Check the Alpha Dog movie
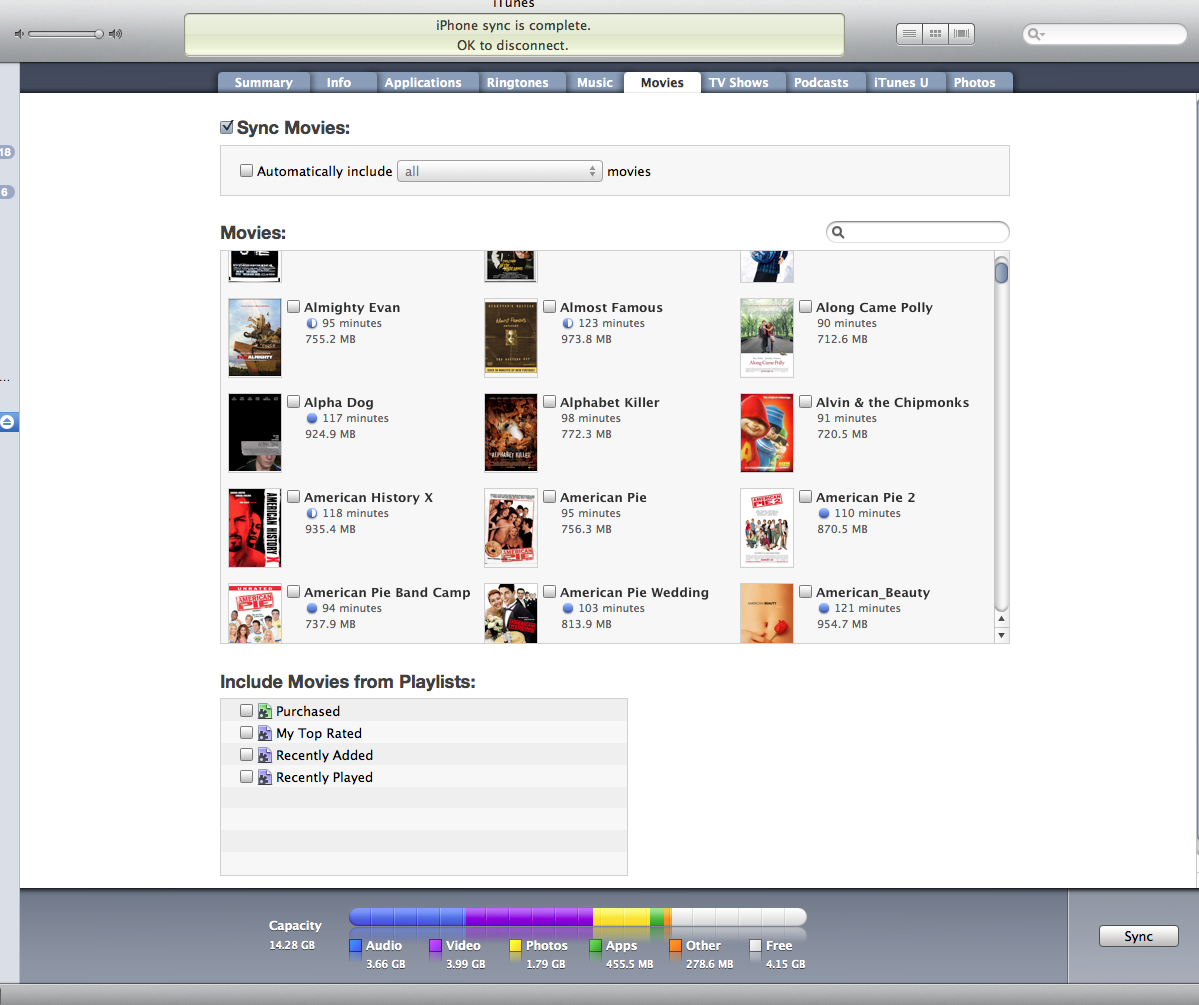 294,402
